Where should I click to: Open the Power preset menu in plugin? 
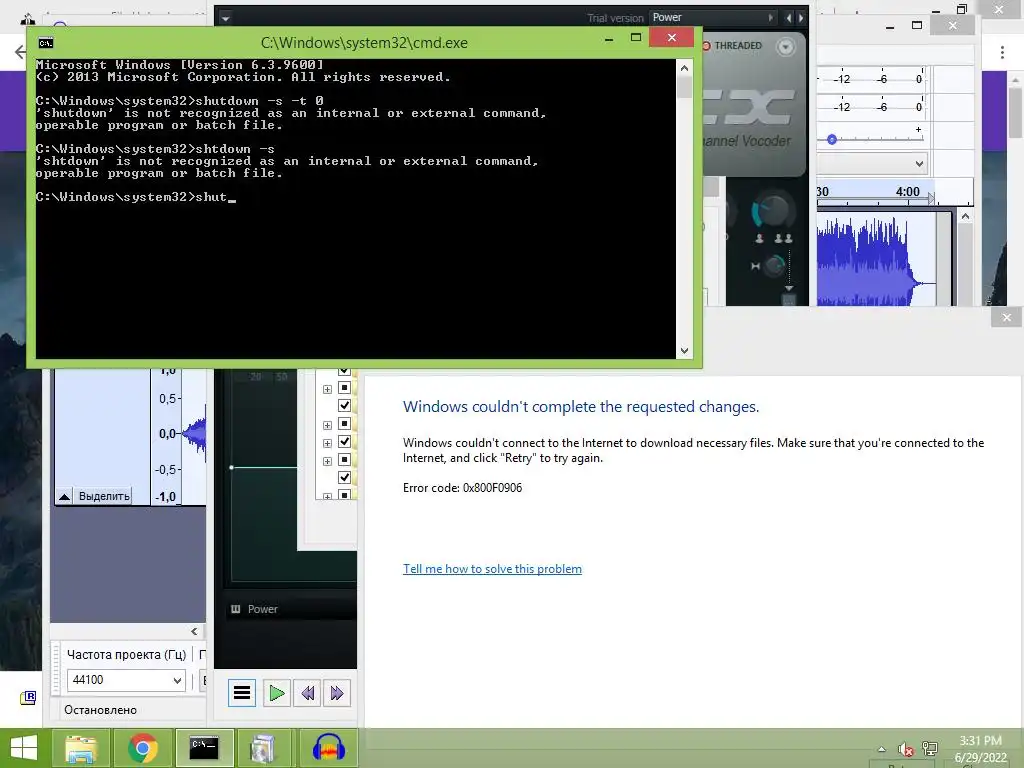[713, 18]
